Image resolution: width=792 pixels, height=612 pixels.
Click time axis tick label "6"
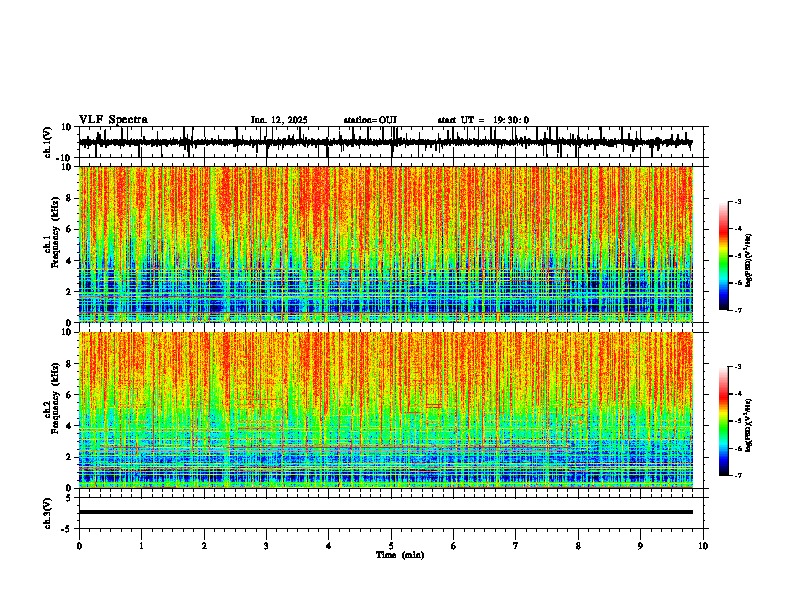pos(454,546)
